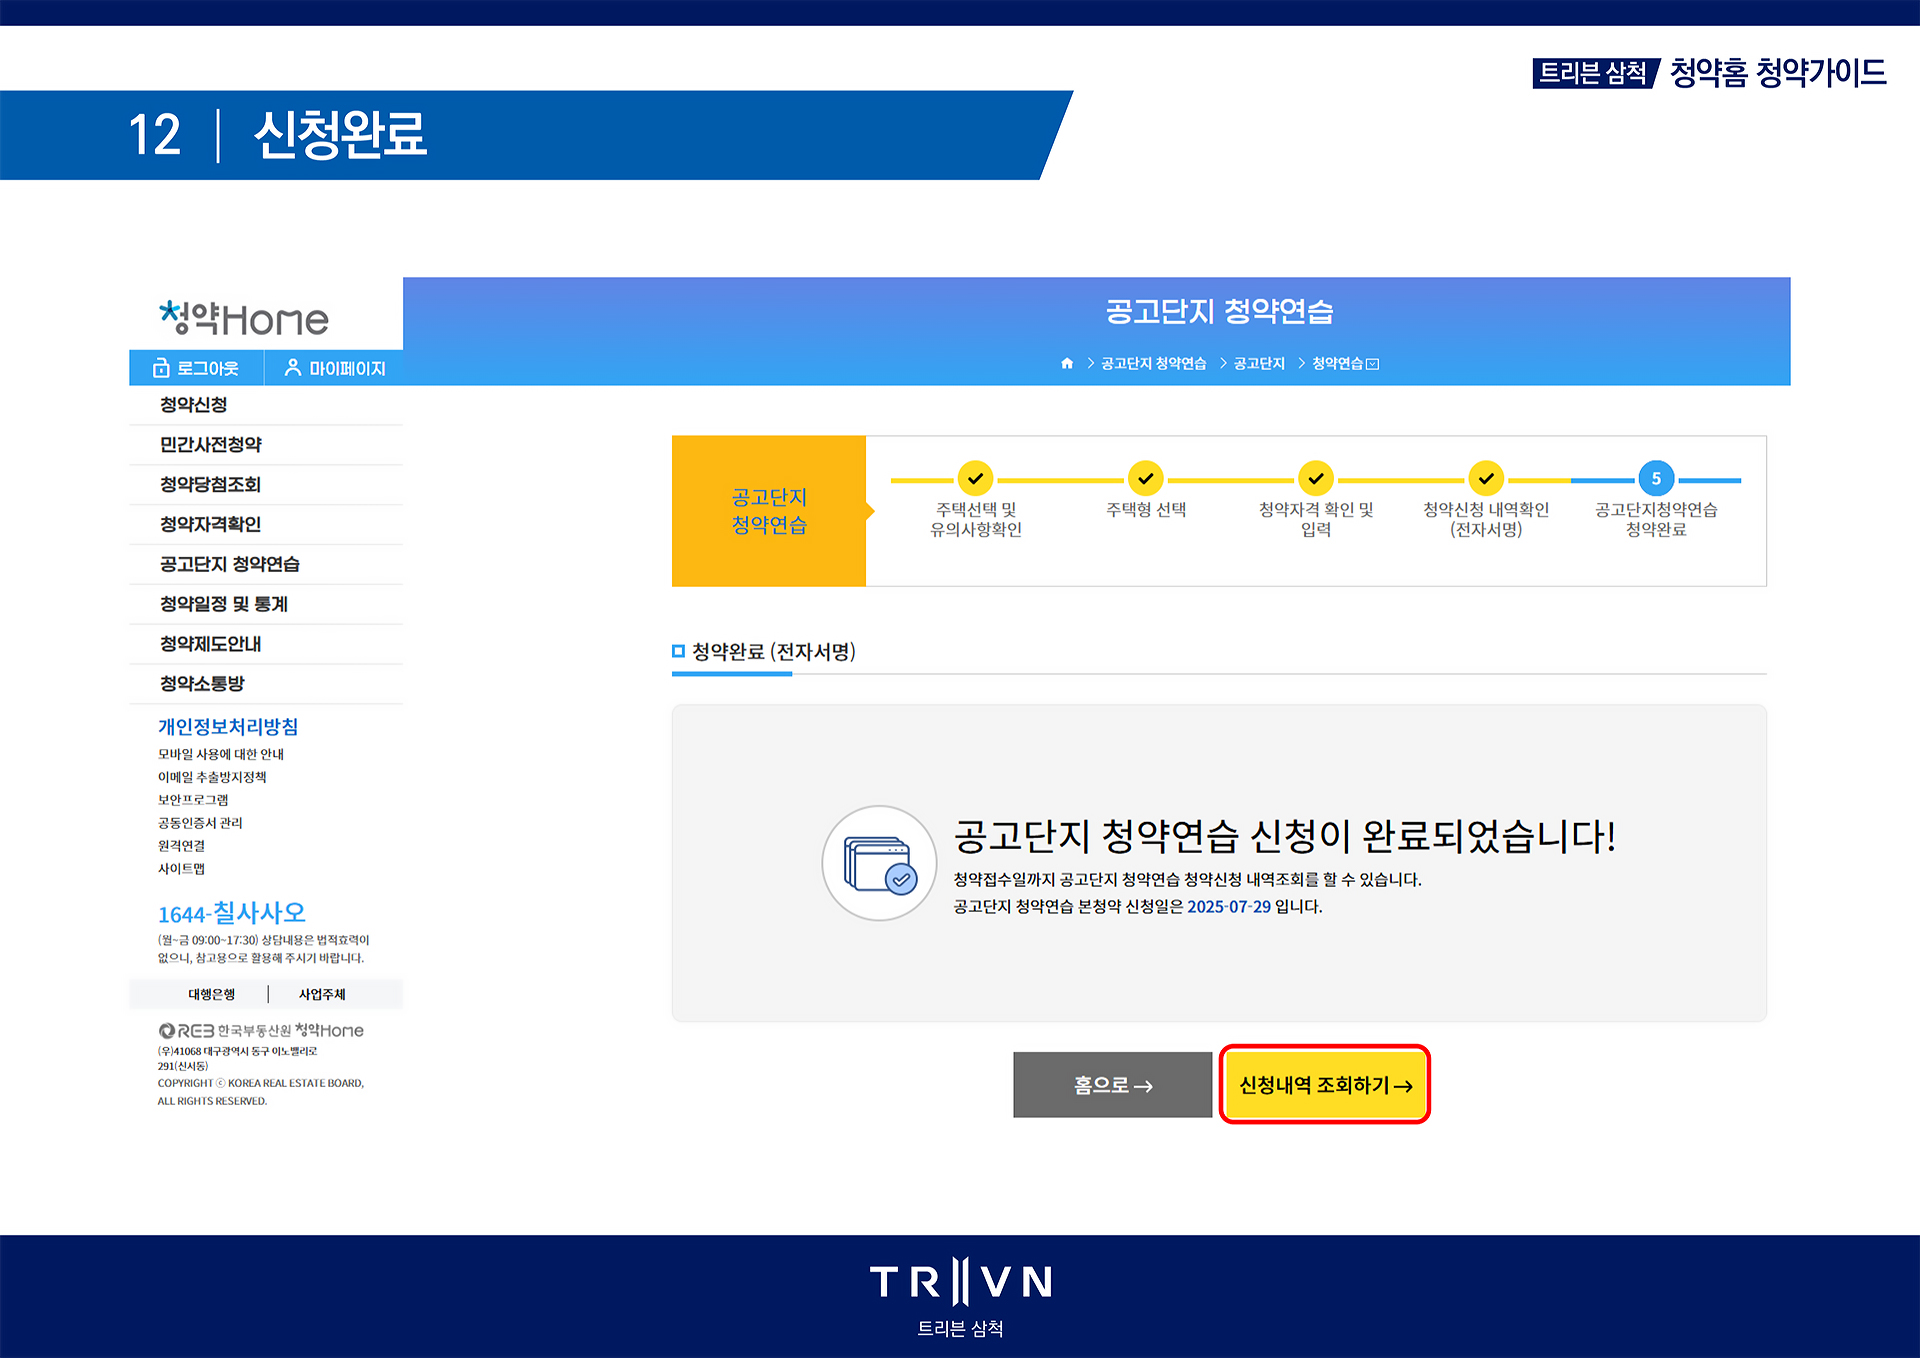Click the REB 한국부동산원 logo

point(260,1030)
